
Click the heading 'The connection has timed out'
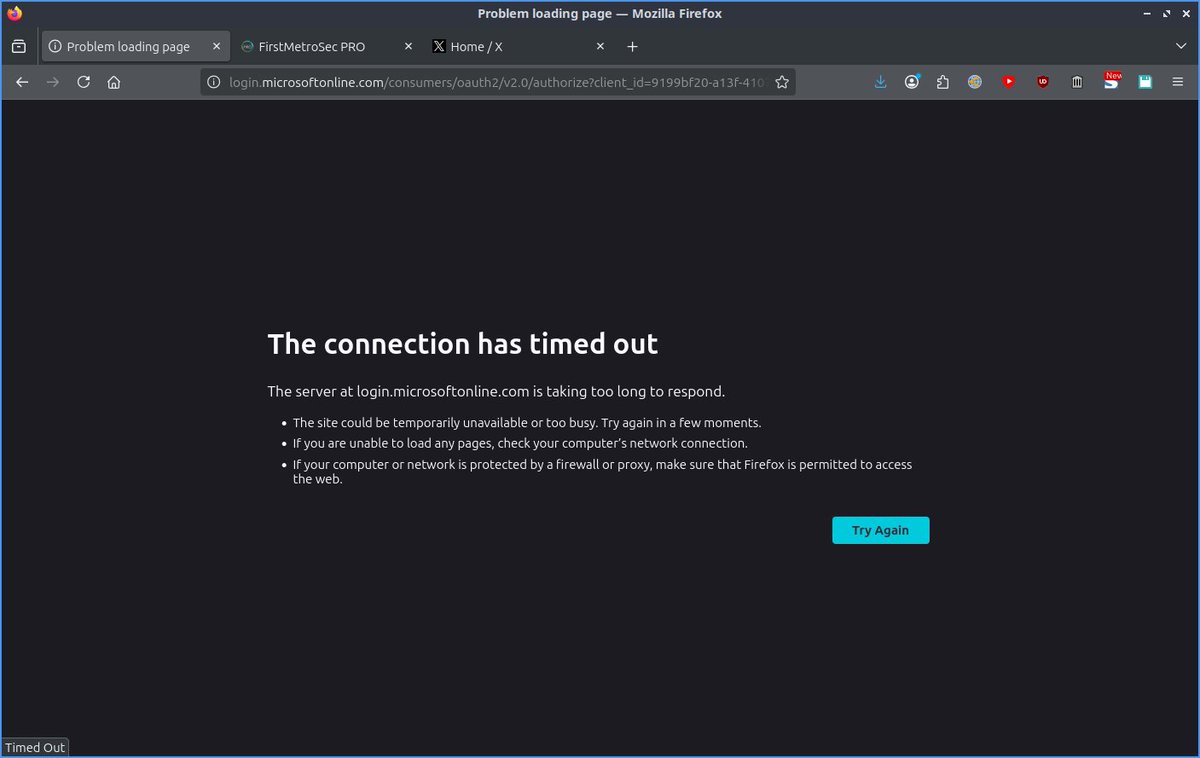[462, 344]
